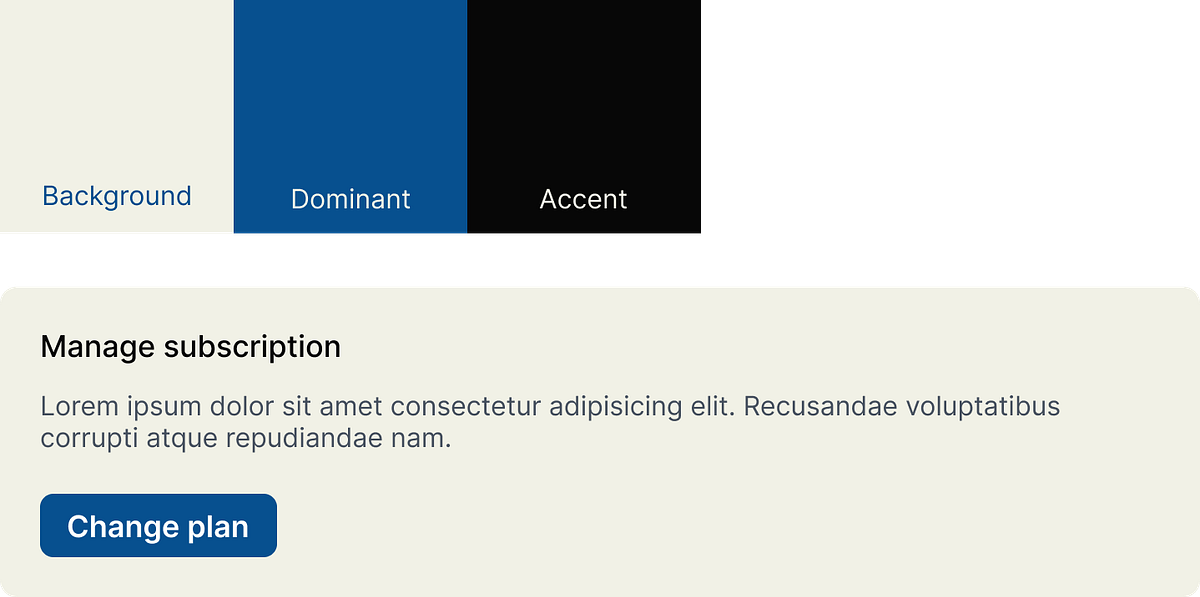This screenshot has height=597, width=1200.
Task: Click the Dominant swatch label text
Action: [350, 199]
